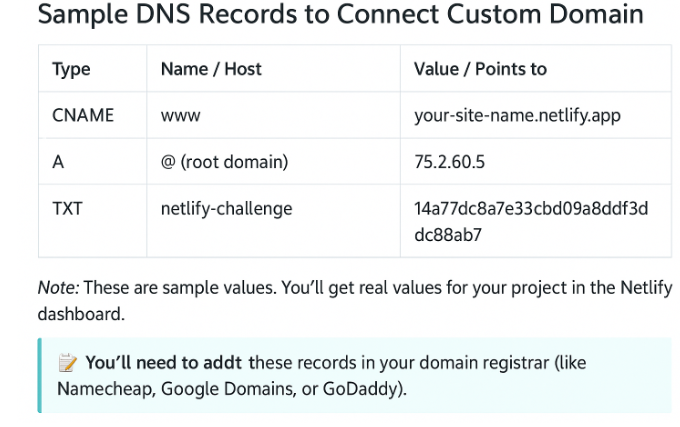Click the memo note emoji icon

[x=68, y=363]
